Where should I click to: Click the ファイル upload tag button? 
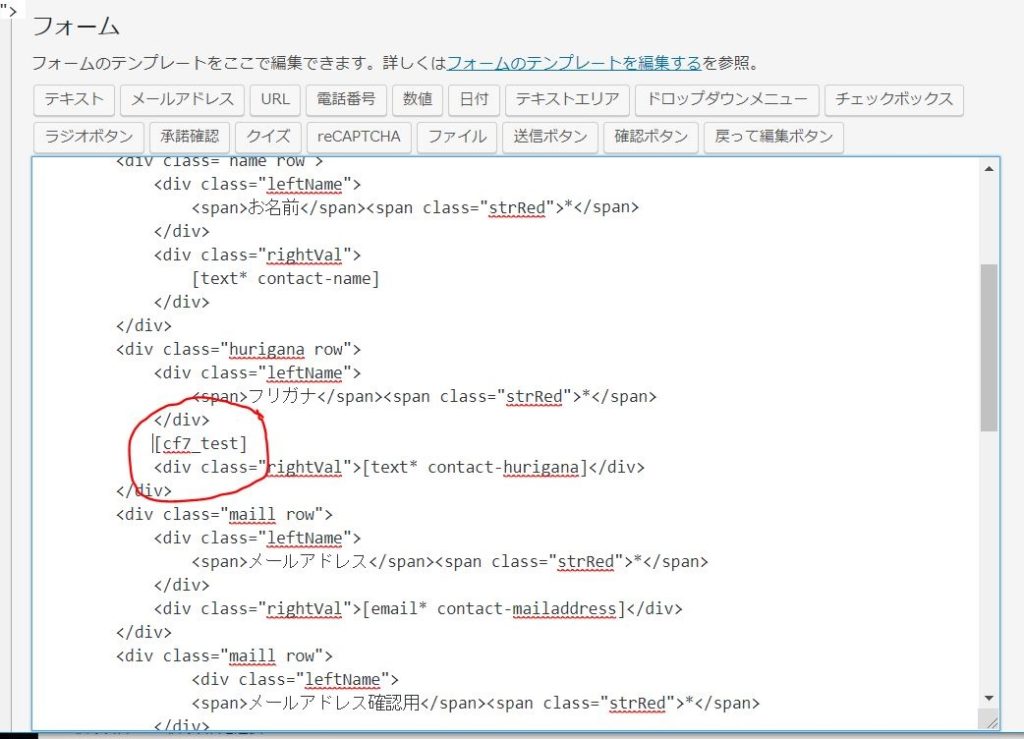[x=457, y=136]
